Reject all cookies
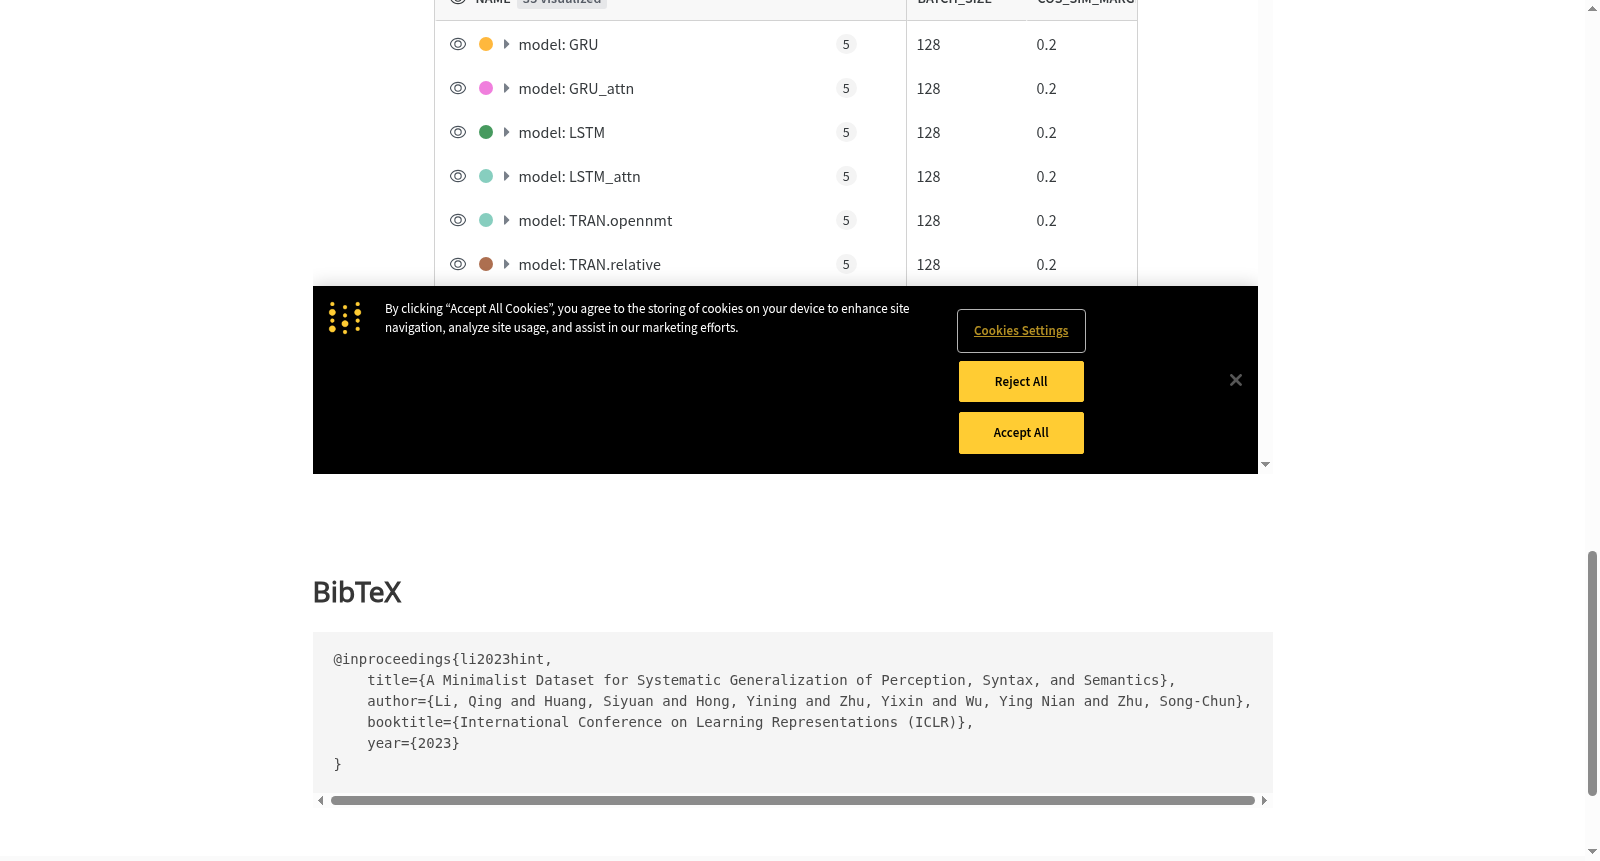 coord(1021,382)
